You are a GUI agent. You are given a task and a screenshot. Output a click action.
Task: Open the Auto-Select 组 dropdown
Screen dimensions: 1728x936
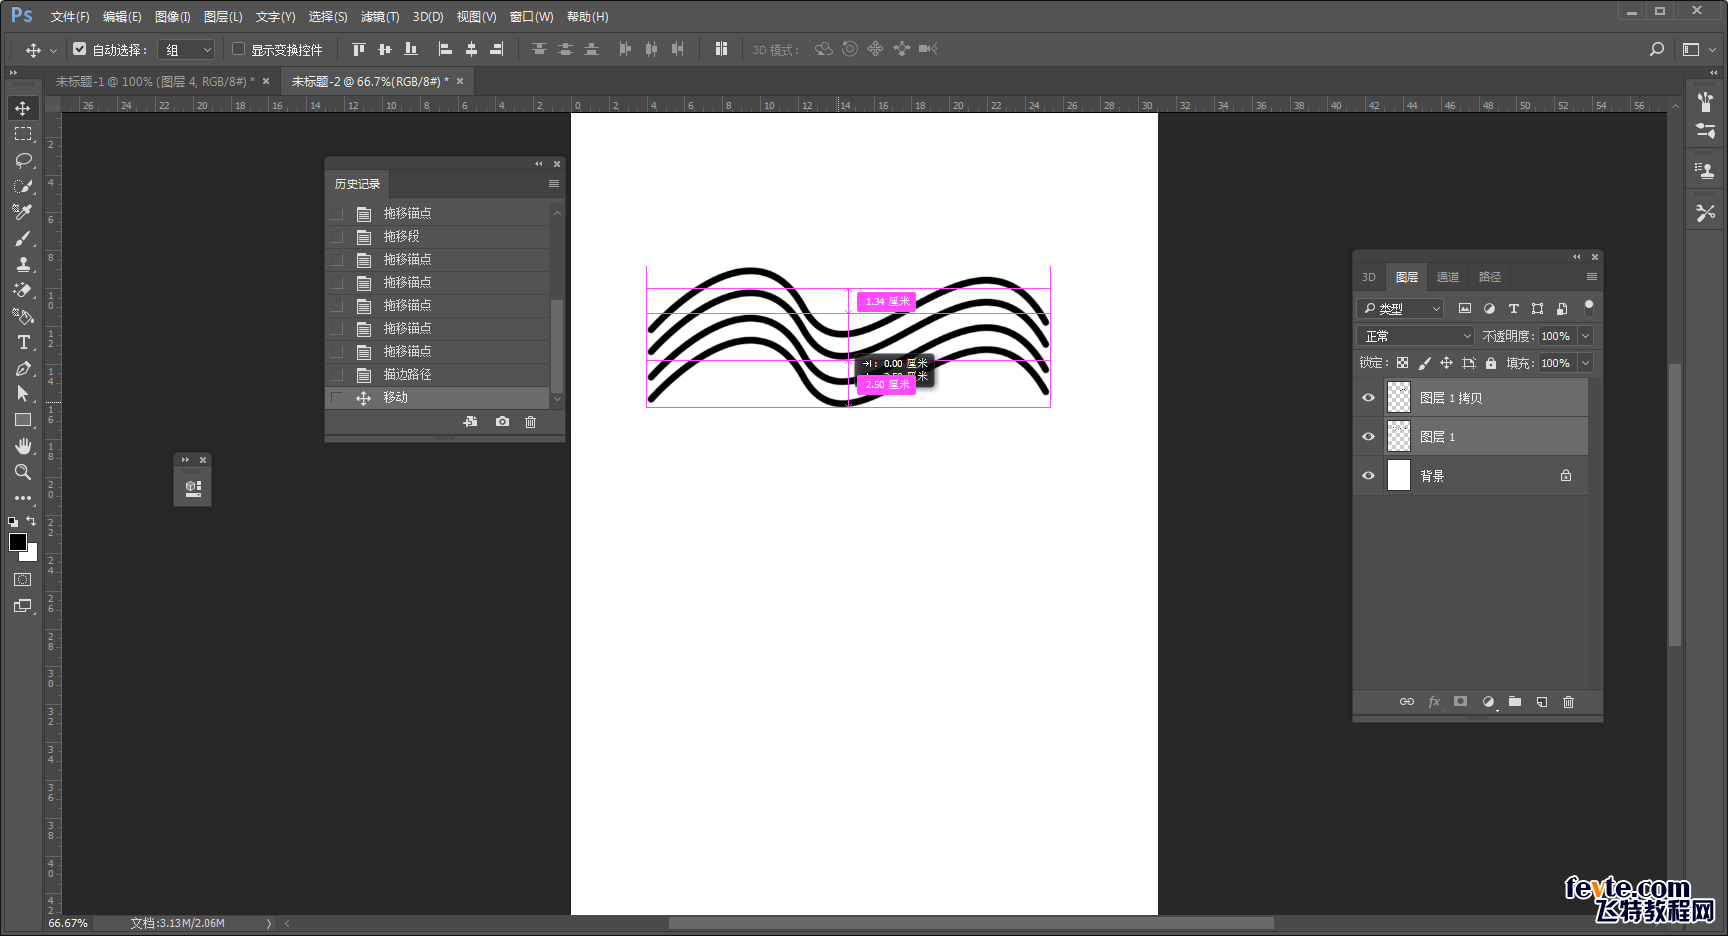coord(187,49)
